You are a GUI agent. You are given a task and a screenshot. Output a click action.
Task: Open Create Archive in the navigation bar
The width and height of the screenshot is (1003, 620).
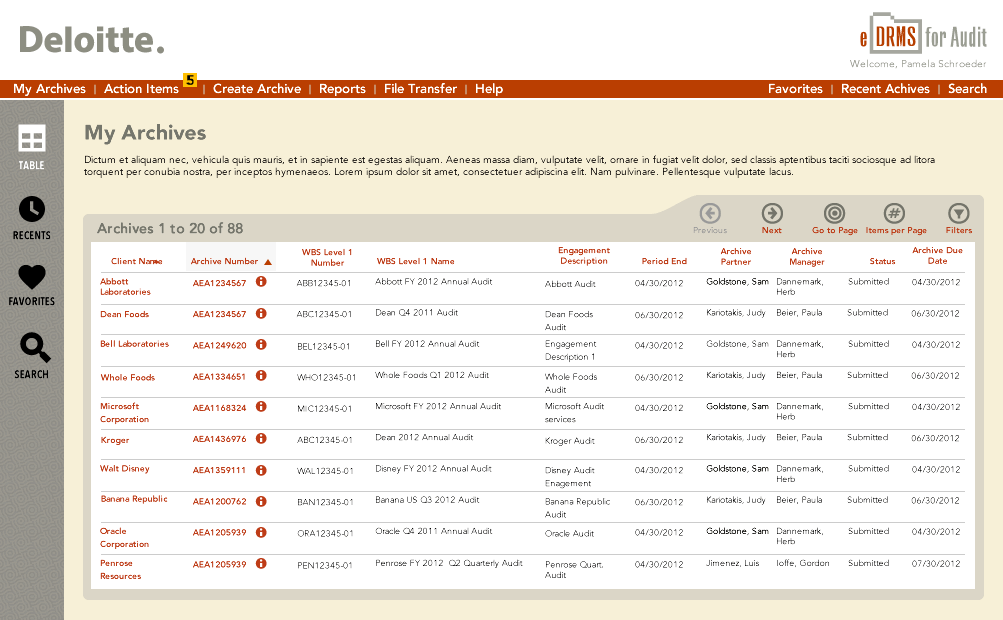pyautogui.click(x=257, y=89)
